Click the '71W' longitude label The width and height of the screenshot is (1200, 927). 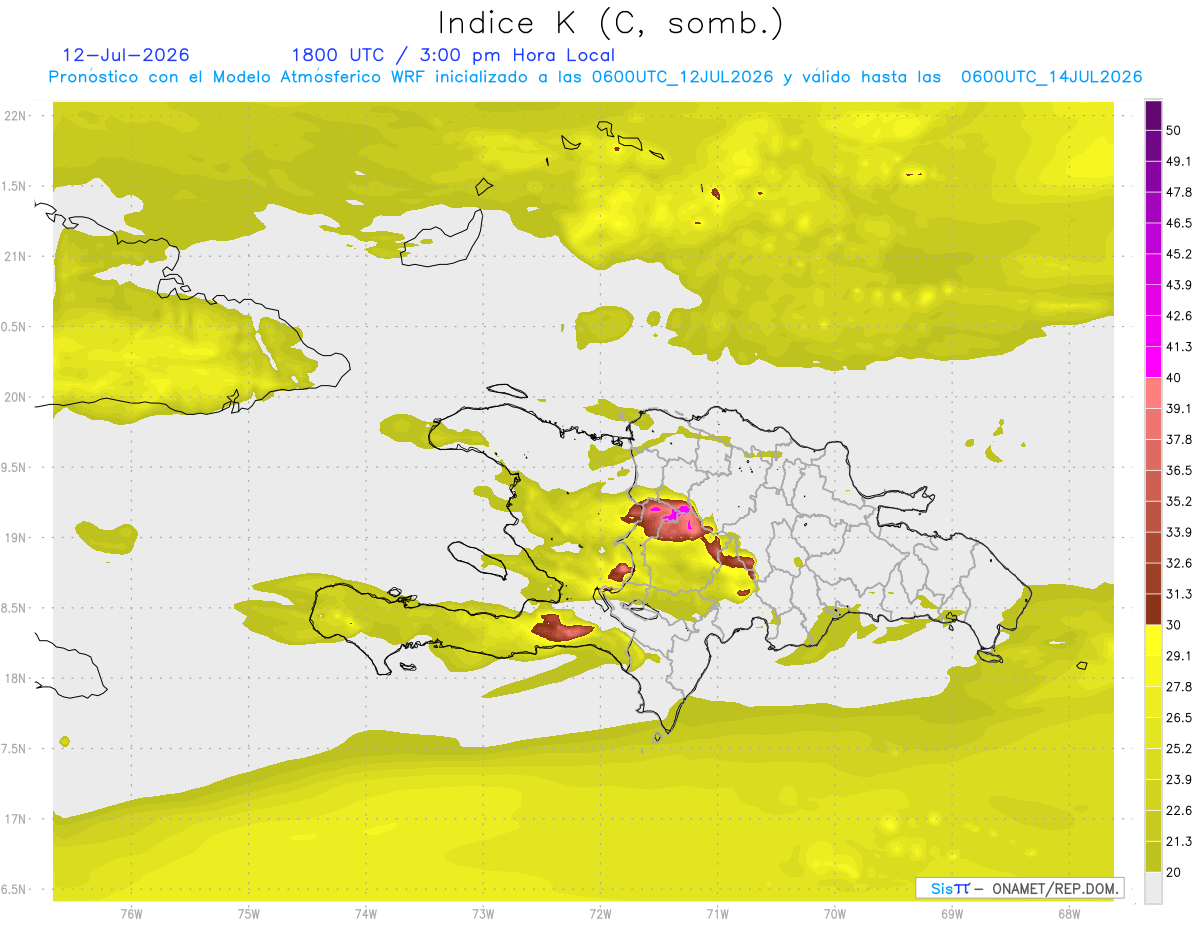point(717,913)
